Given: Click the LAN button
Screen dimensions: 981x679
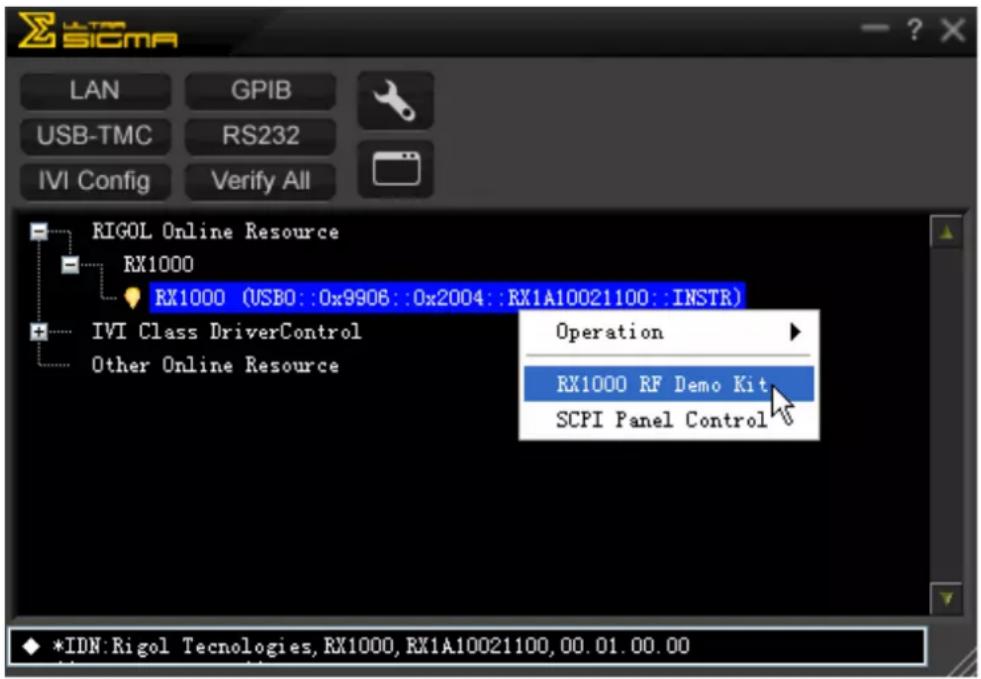Looking at the screenshot, I should [x=95, y=90].
